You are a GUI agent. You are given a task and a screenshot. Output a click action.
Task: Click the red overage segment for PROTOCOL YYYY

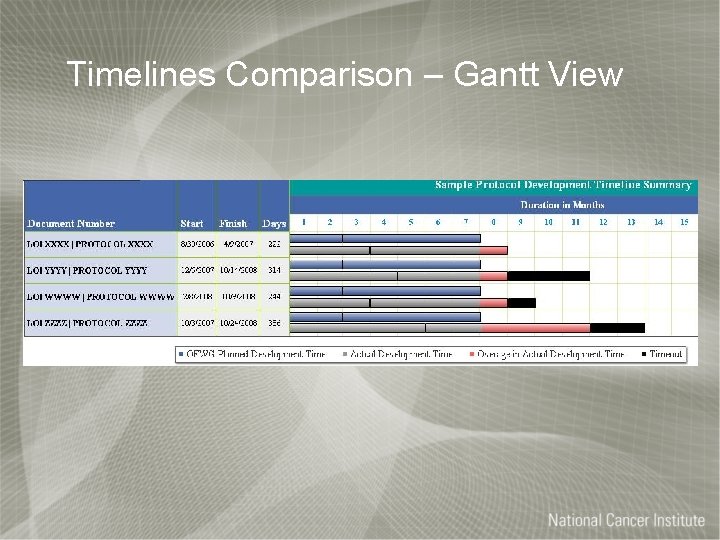[494, 276]
